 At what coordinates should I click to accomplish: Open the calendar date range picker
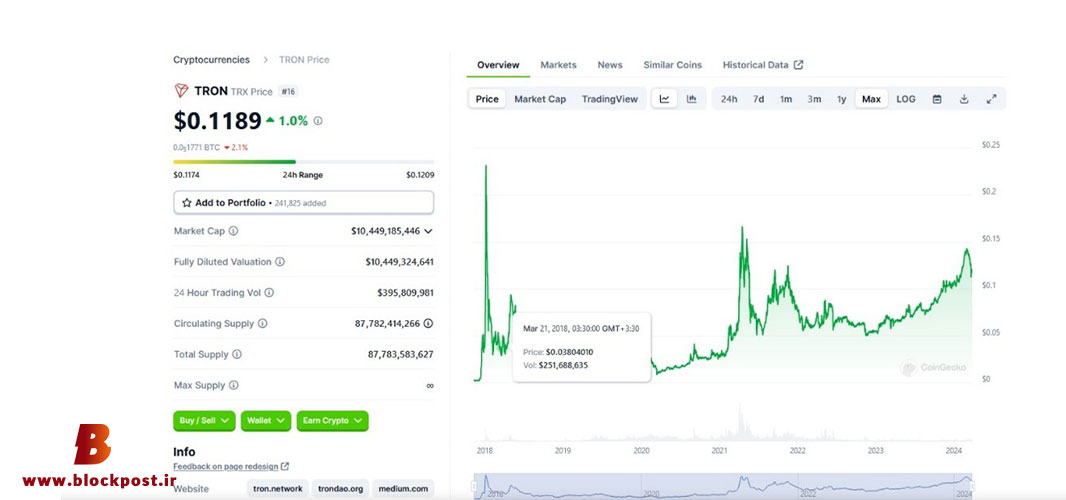937,99
